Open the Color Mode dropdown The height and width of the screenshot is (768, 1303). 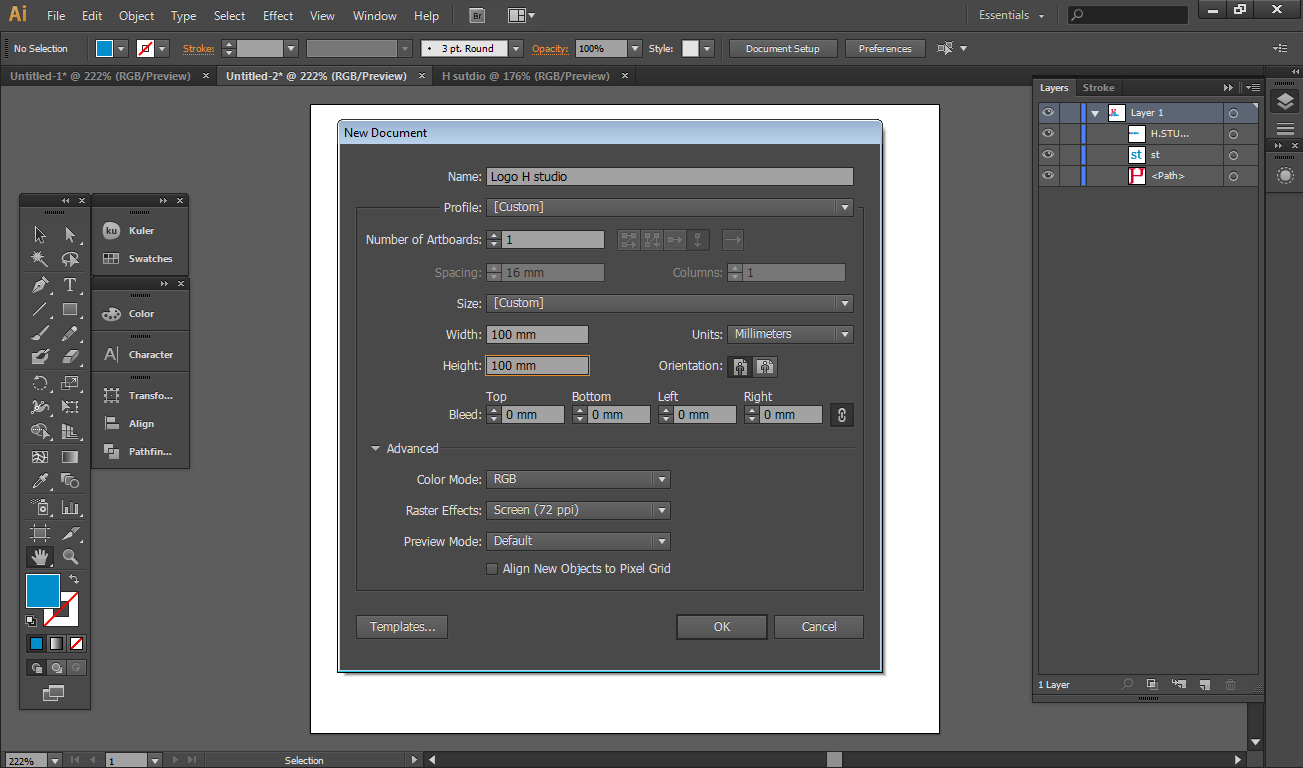pos(578,479)
